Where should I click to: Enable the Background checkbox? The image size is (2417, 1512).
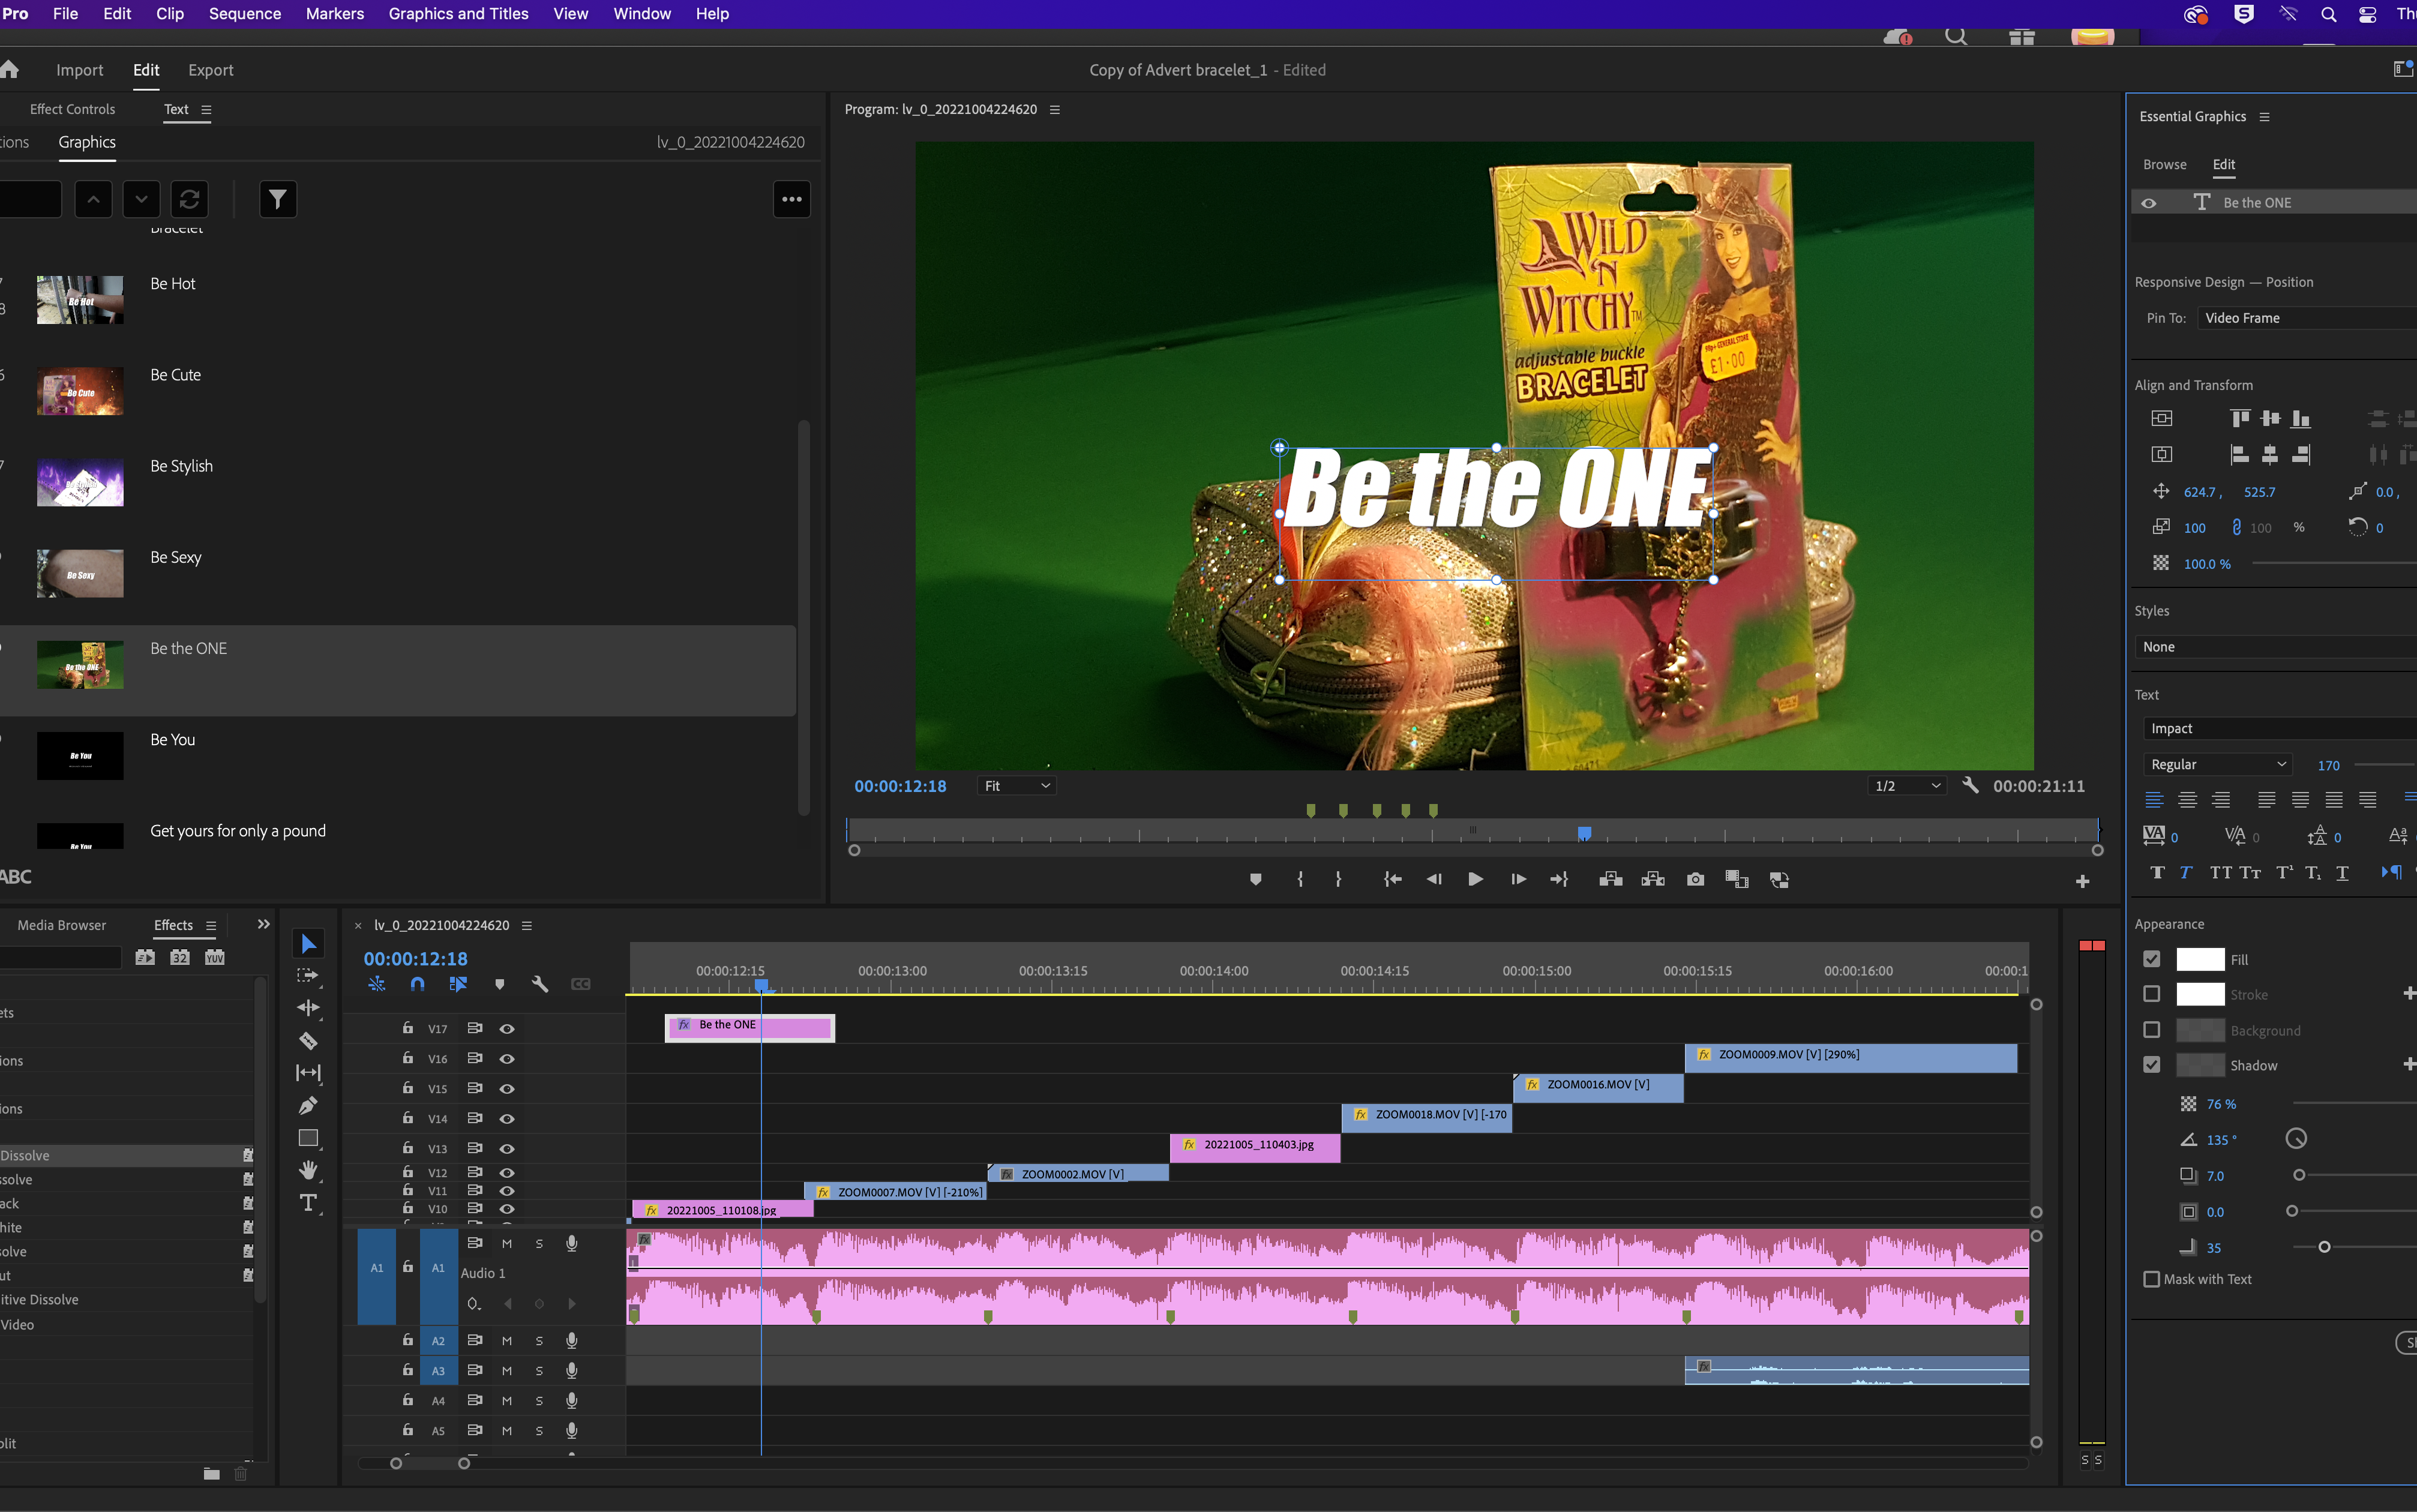pyautogui.click(x=2152, y=1030)
